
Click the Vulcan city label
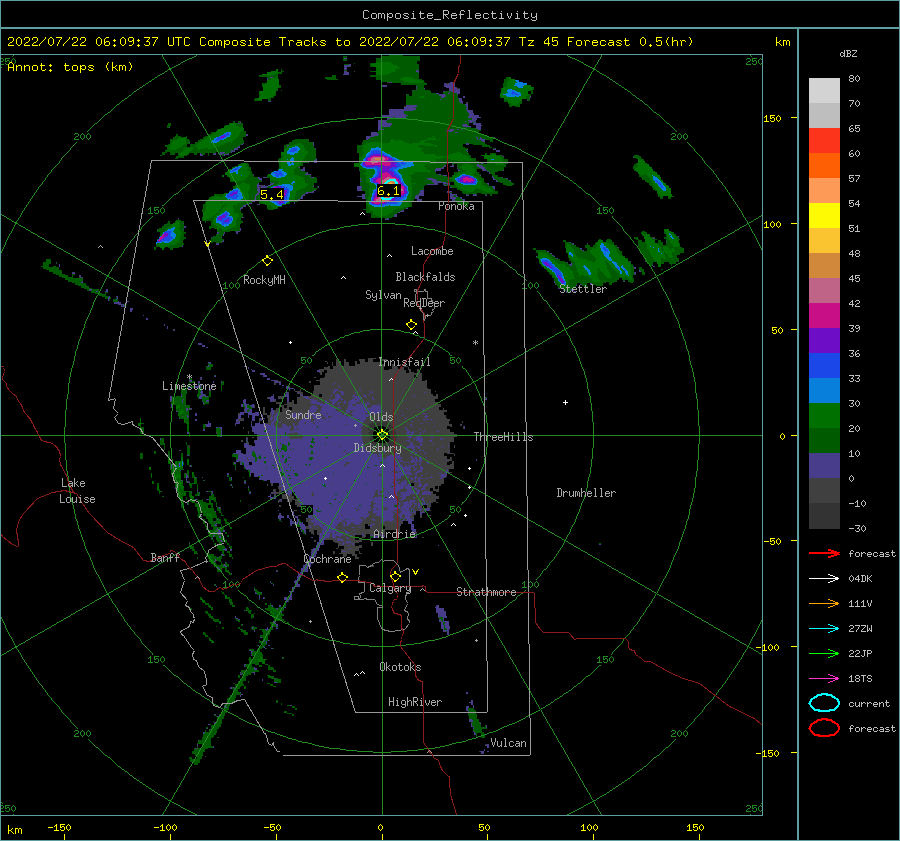click(509, 743)
